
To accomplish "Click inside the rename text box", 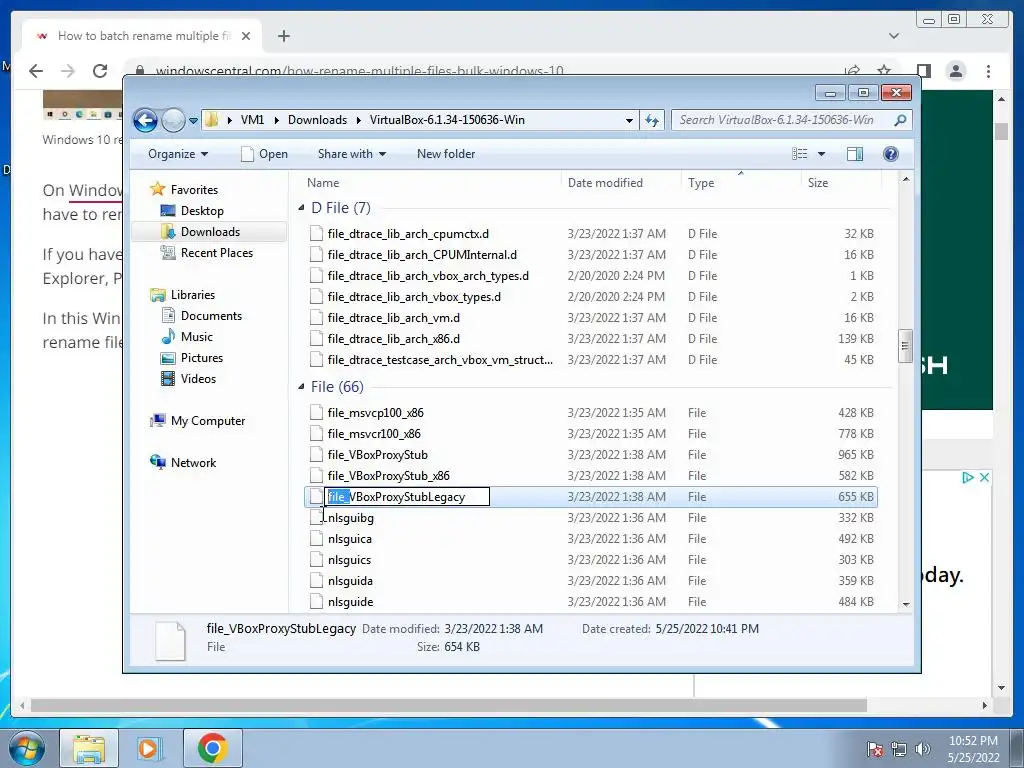I will (x=407, y=497).
